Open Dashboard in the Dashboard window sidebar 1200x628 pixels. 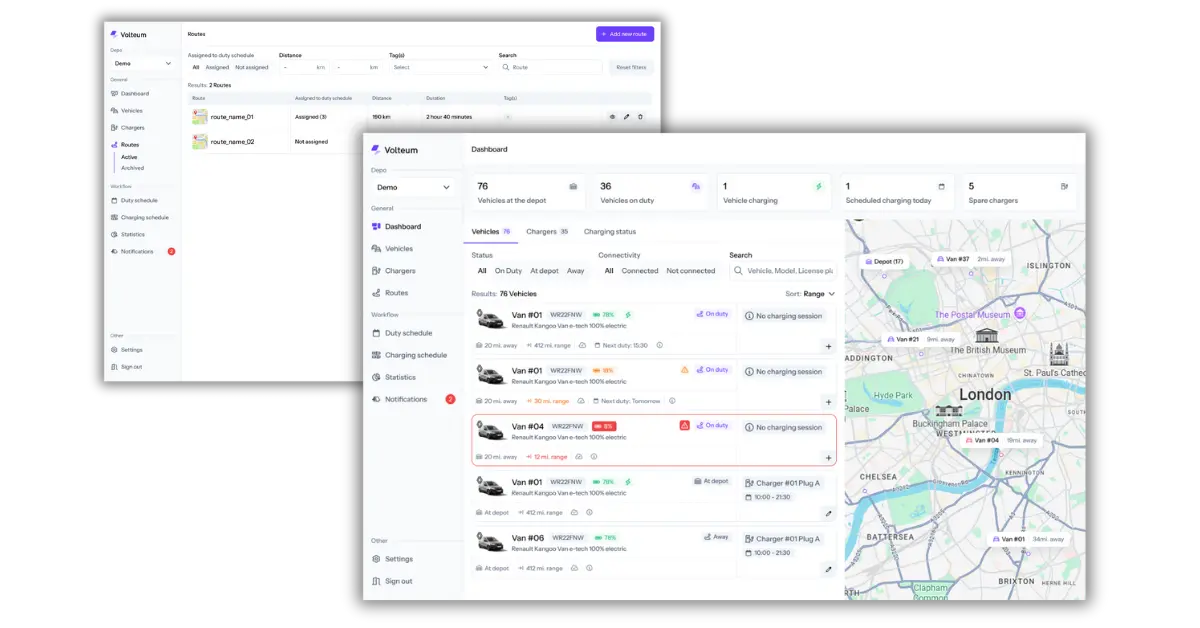403,227
